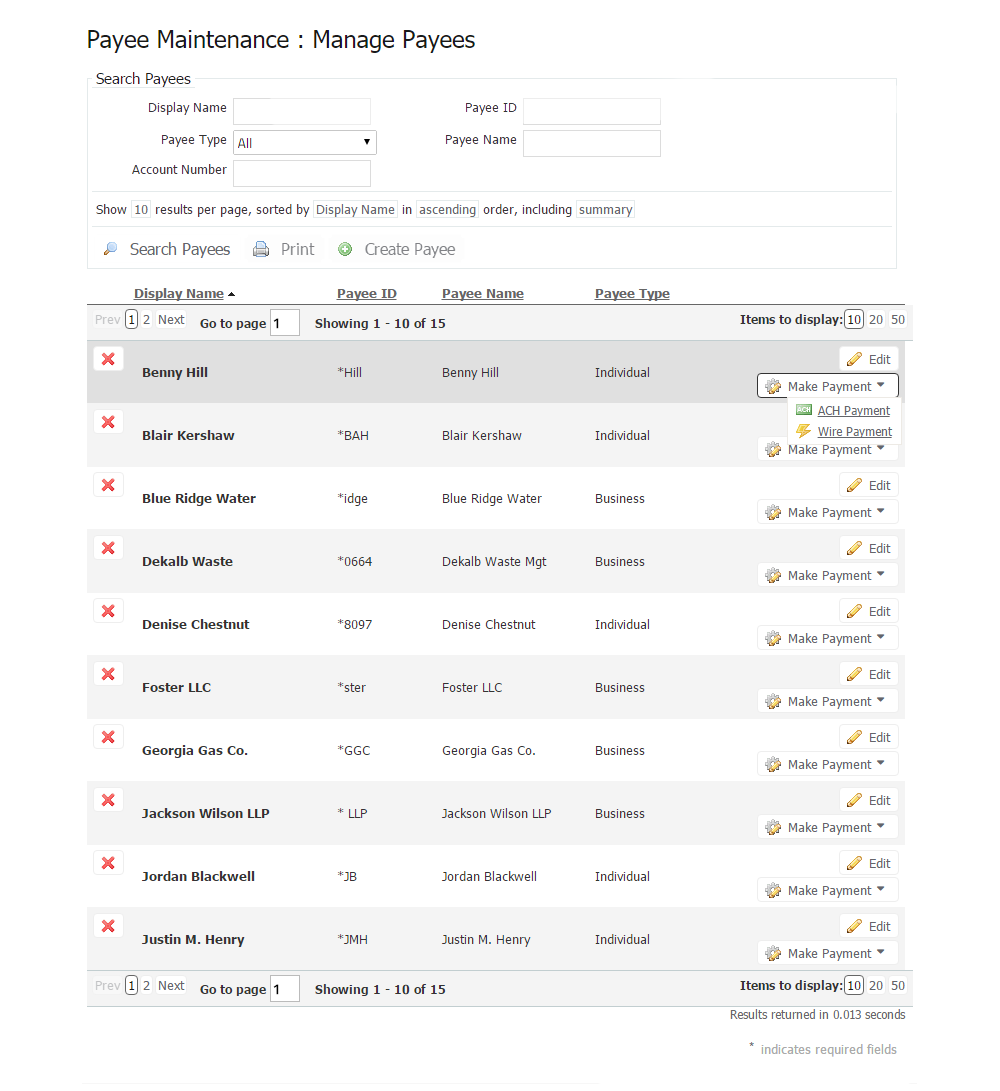The width and height of the screenshot is (1000, 1091).
Task: Open Make Payment dropdown for Justin M. Henry
Action: 828,953
